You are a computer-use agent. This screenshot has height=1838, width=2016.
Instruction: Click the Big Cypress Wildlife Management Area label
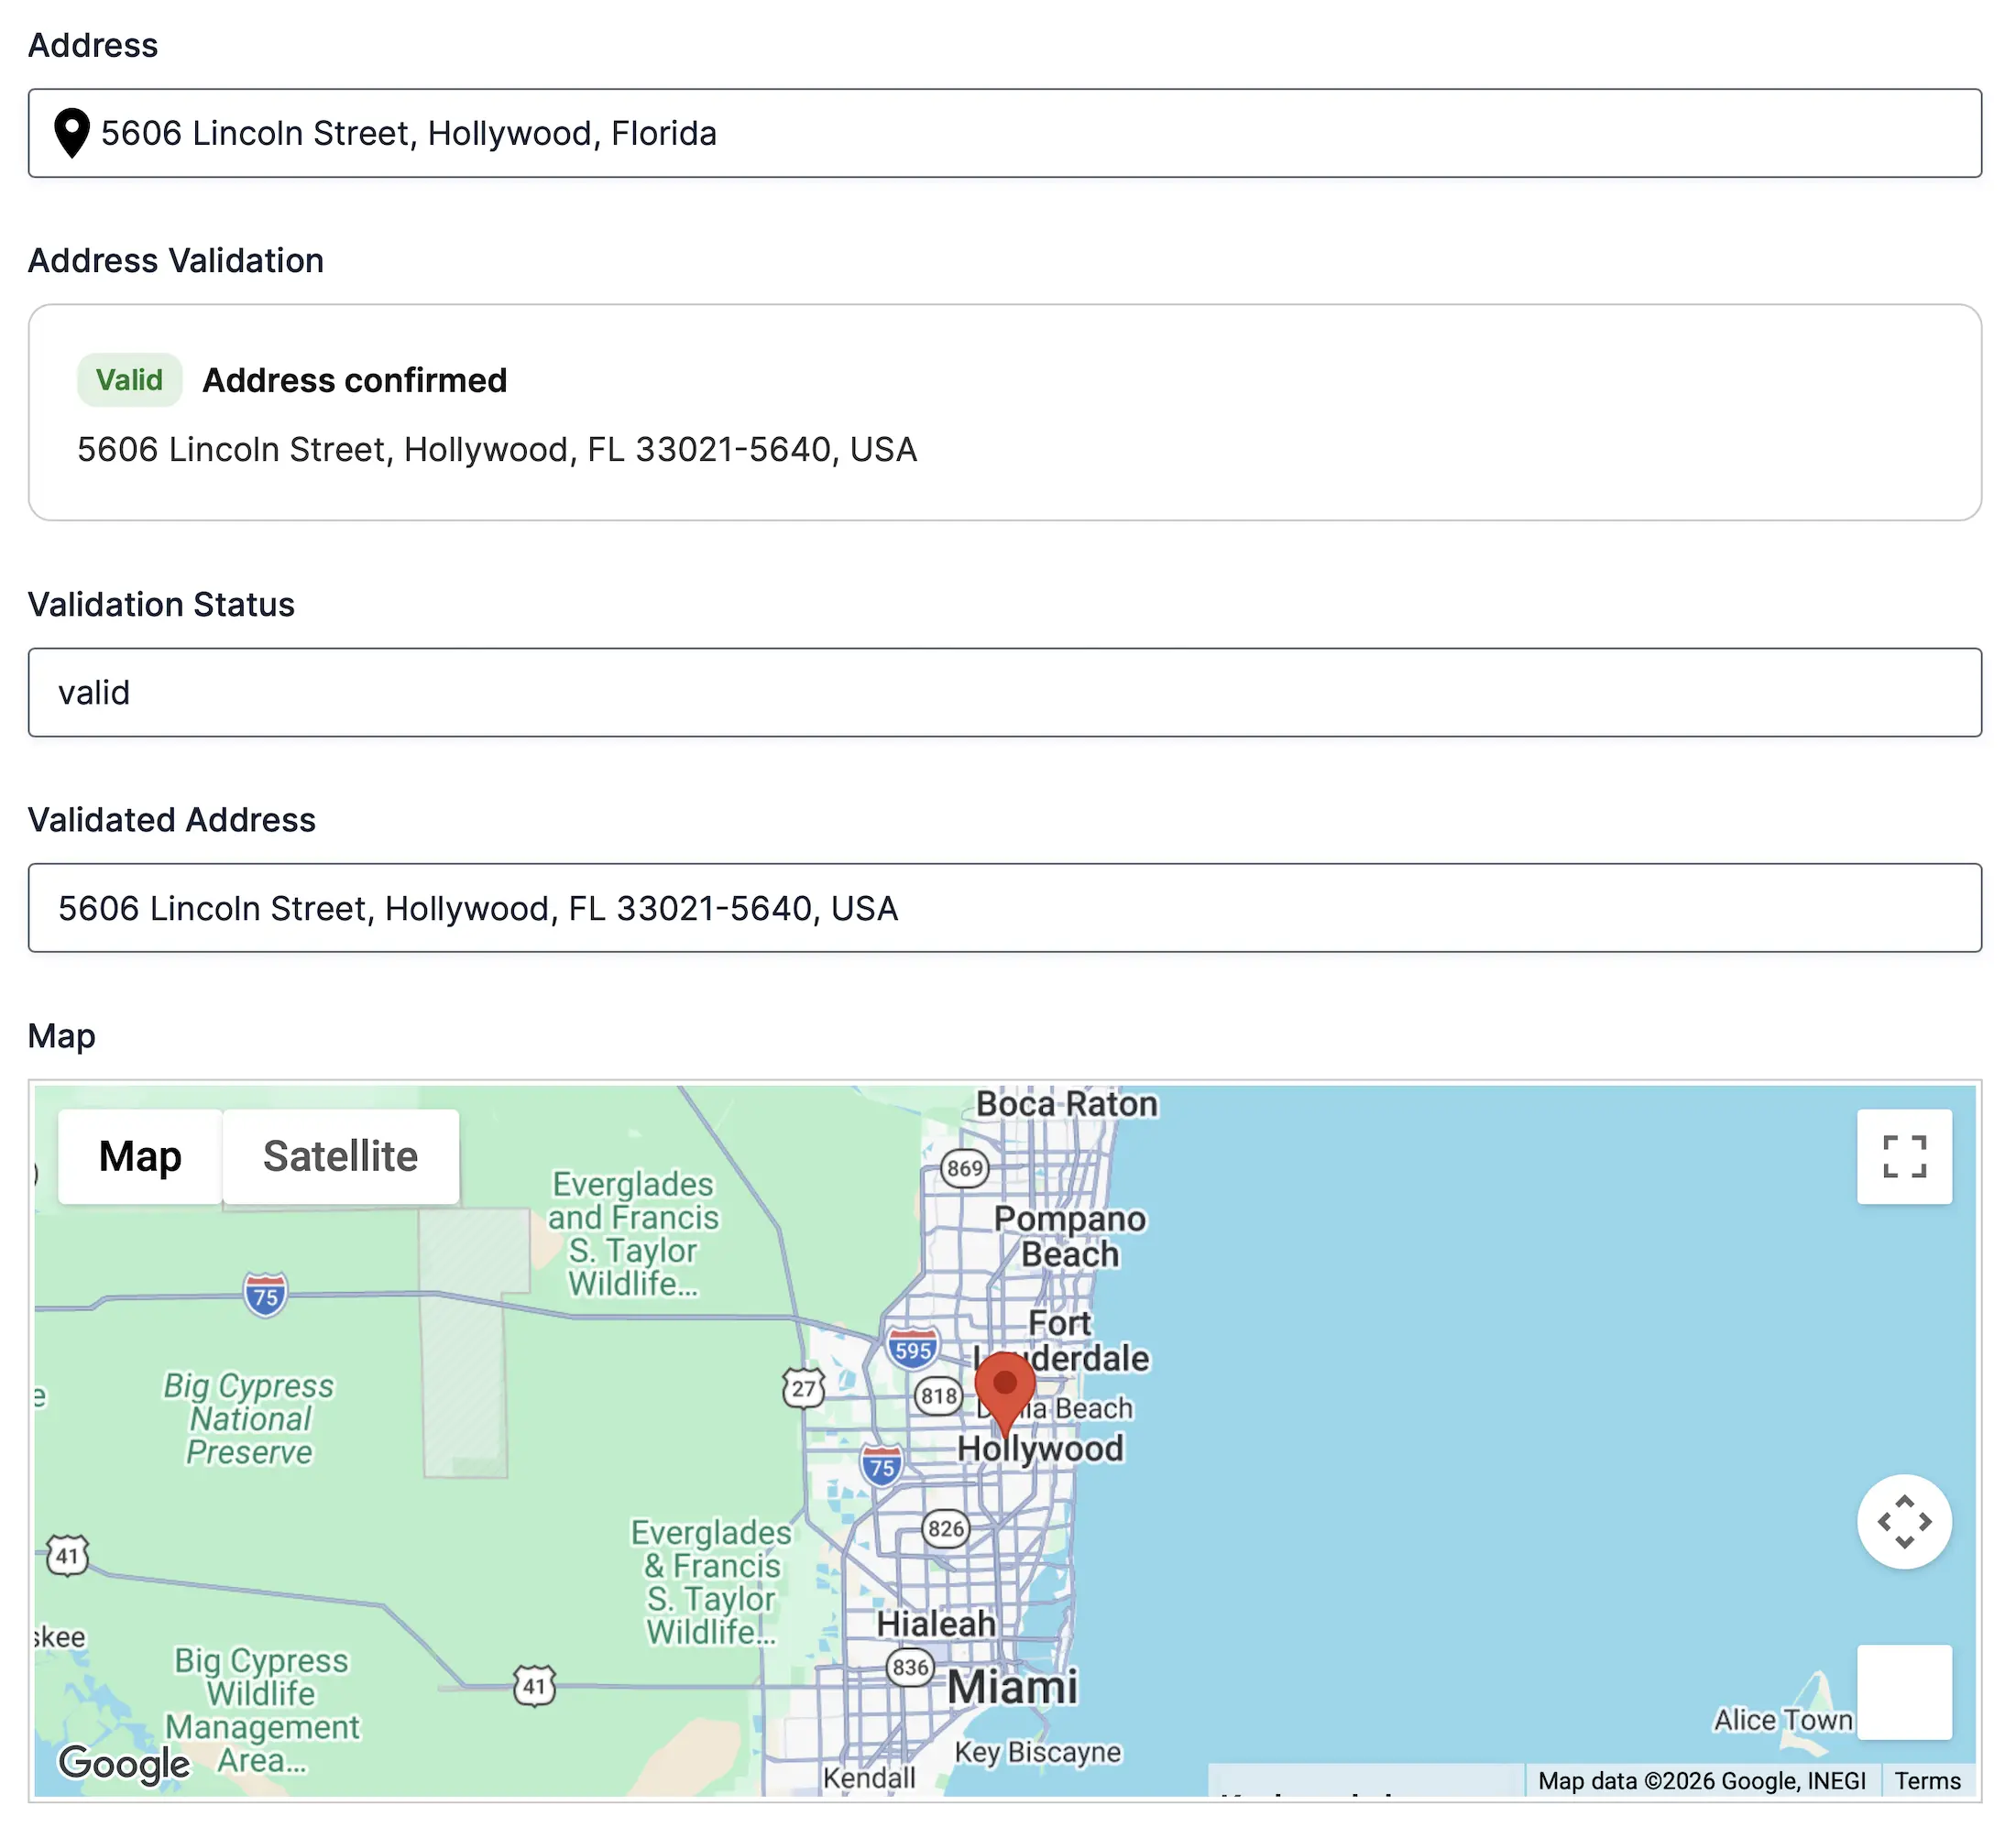click(262, 1710)
